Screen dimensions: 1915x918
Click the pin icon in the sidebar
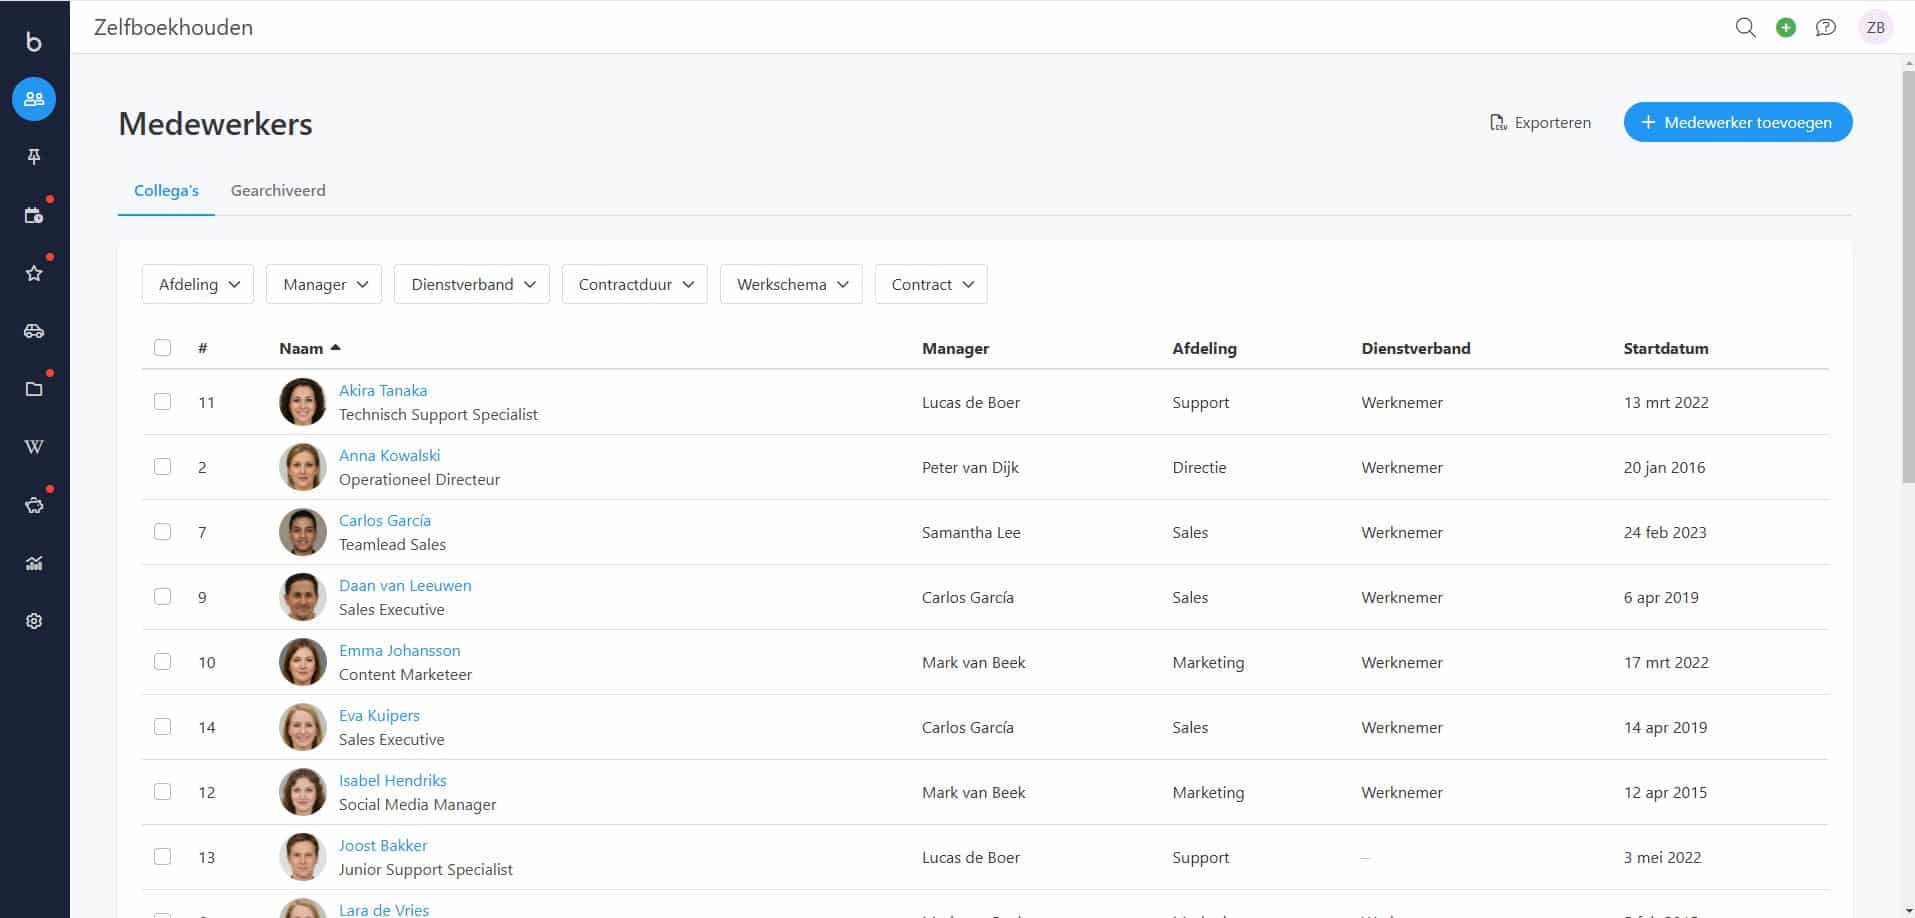coord(34,157)
